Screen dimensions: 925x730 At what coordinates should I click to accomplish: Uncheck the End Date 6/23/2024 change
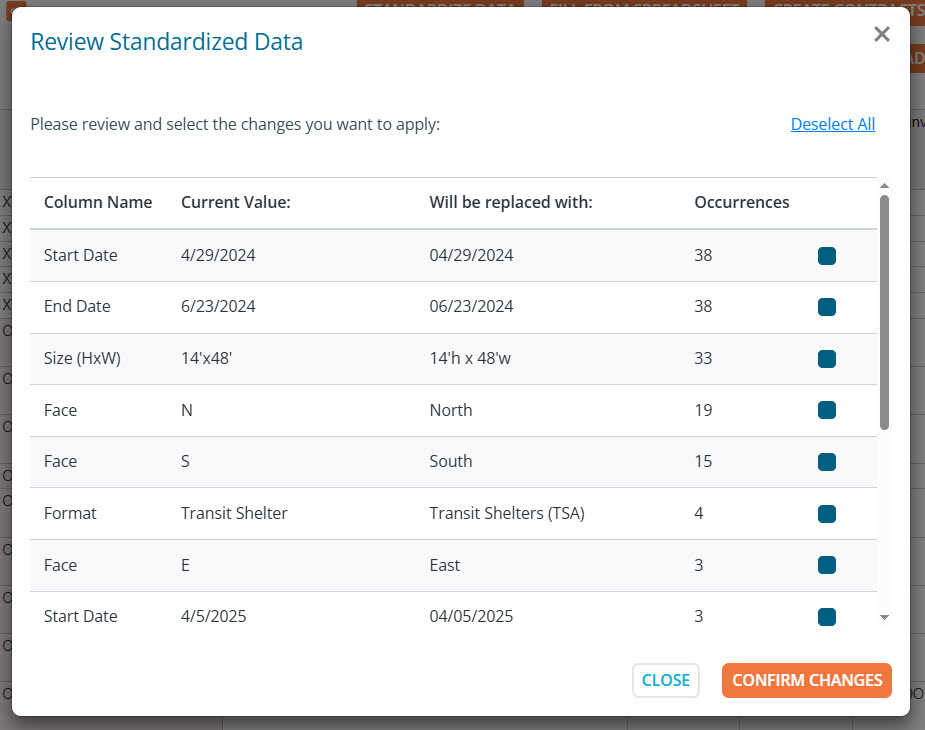[826, 307]
